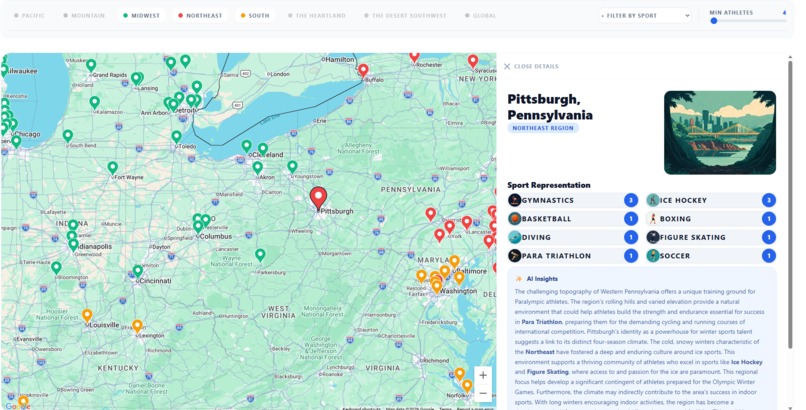Viewport: 806px width, 410px height.
Task: Select the orange pin at Louisville
Action: click(x=87, y=315)
